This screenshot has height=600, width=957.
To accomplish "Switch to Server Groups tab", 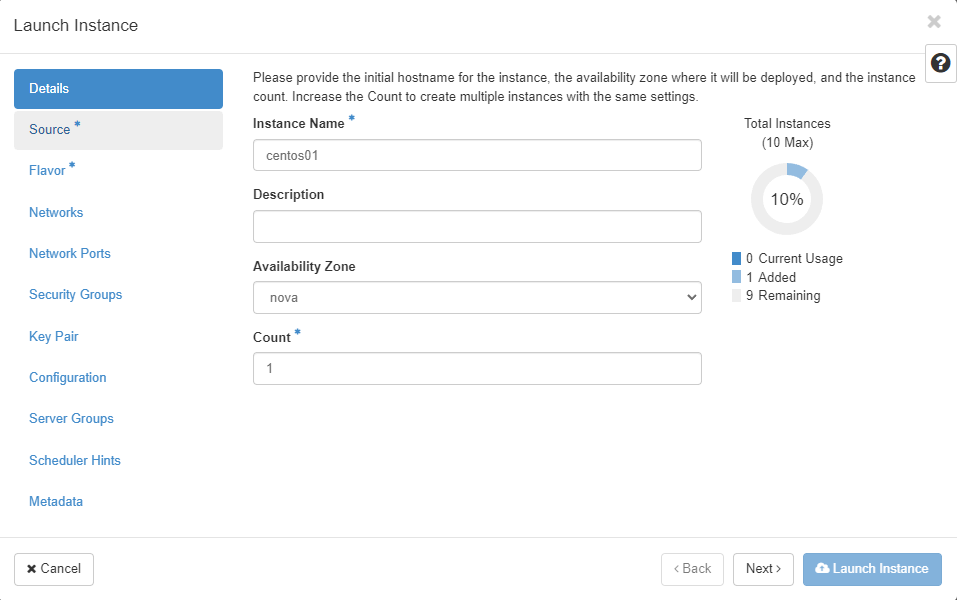I will click(x=71, y=419).
